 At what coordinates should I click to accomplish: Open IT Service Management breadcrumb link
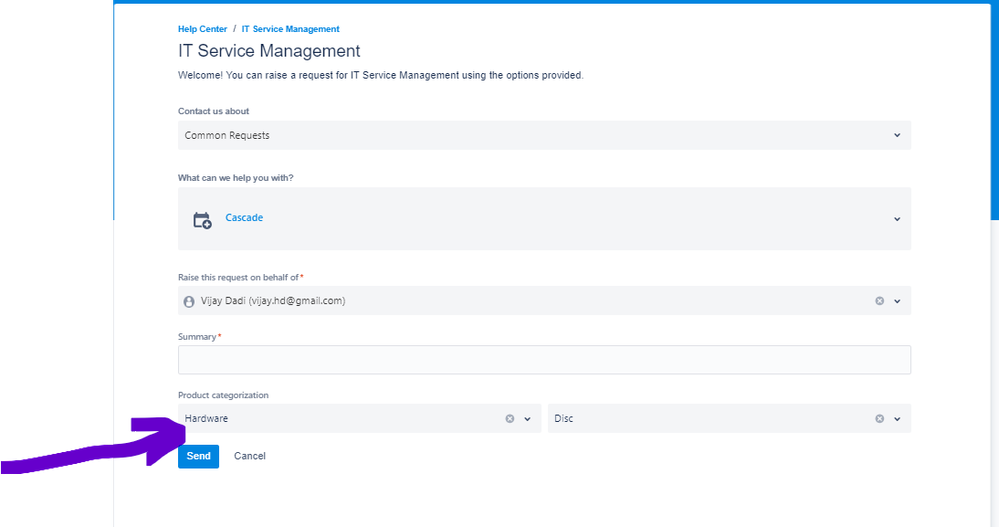click(290, 29)
